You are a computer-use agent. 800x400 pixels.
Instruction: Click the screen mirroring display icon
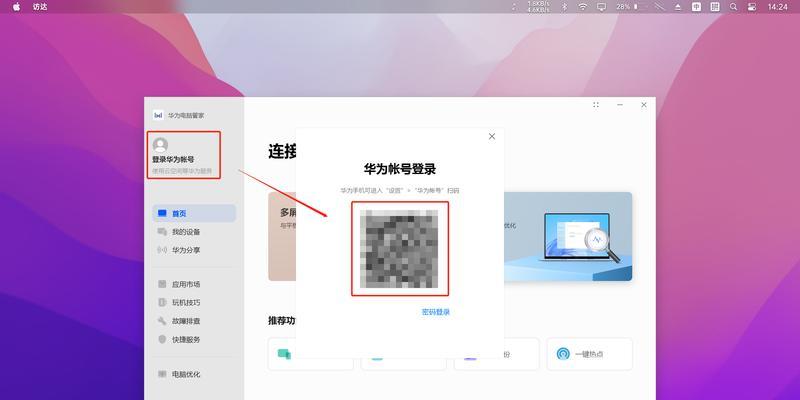click(x=602, y=7)
